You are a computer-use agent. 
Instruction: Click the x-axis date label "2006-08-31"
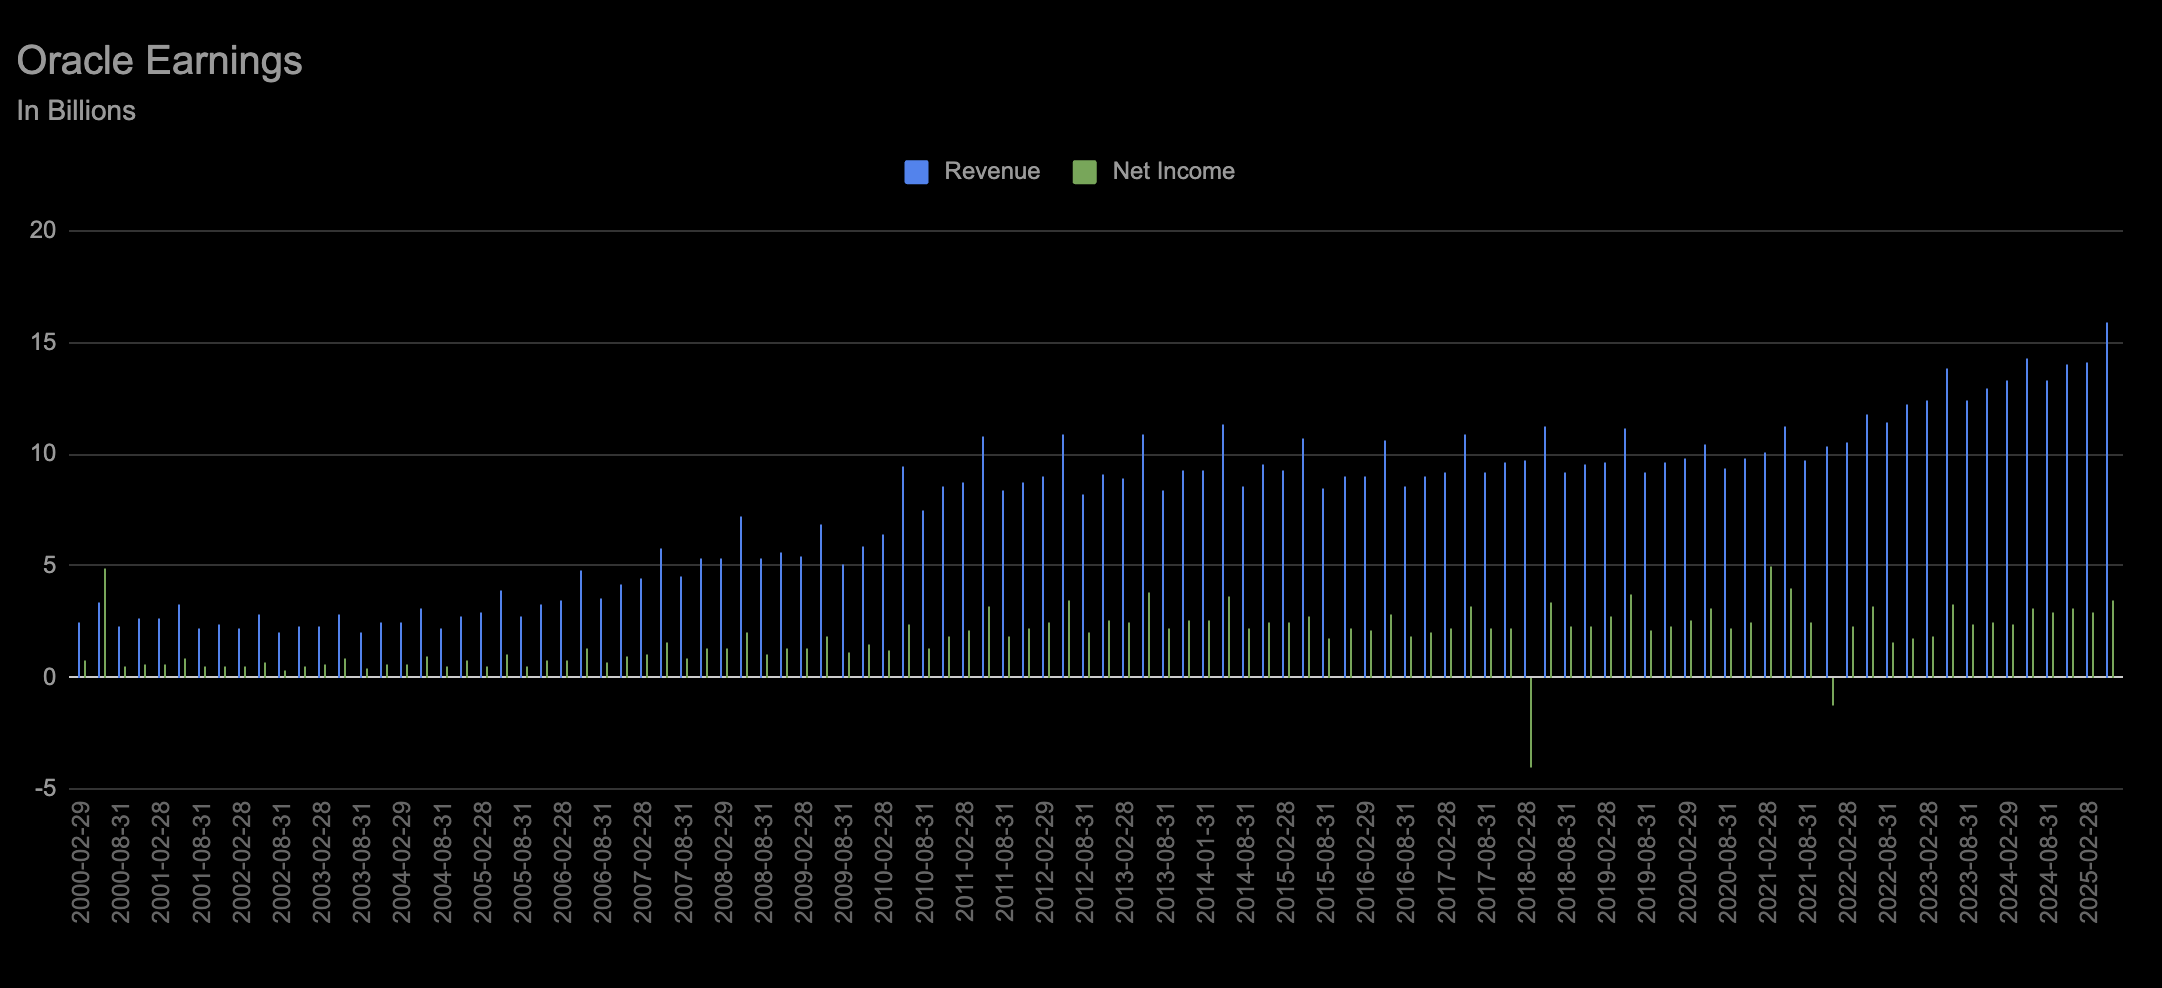(x=603, y=862)
